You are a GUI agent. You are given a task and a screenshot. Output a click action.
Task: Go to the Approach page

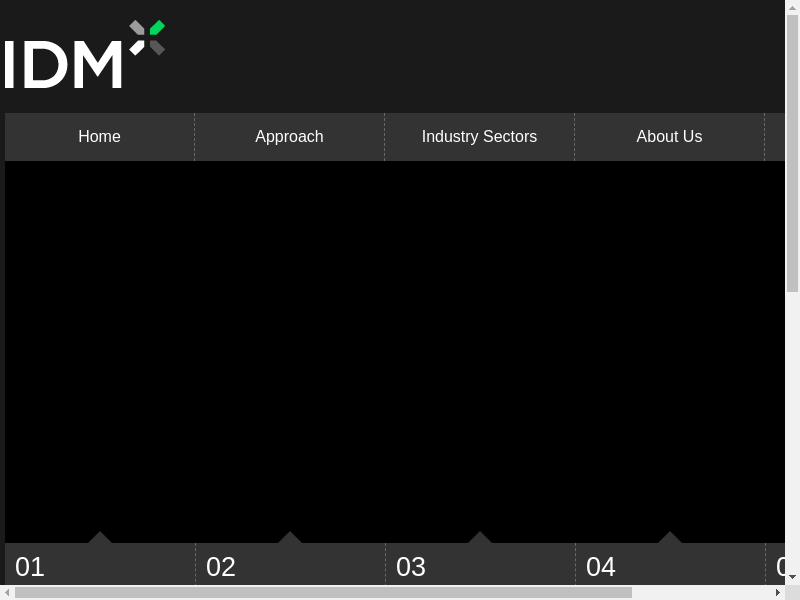289,137
